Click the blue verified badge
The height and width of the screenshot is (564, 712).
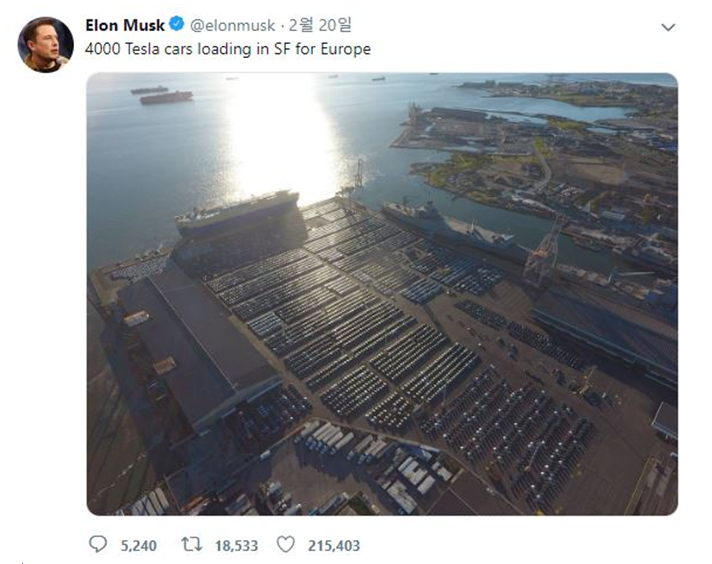[x=176, y=25]
